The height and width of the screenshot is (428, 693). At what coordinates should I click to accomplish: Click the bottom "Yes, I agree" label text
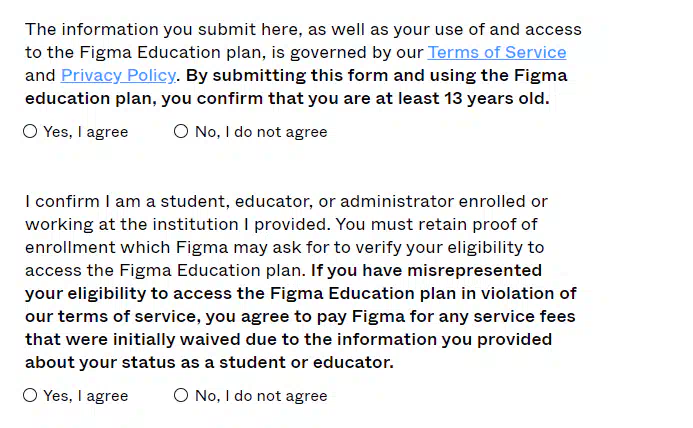click(x=86, y=396)
